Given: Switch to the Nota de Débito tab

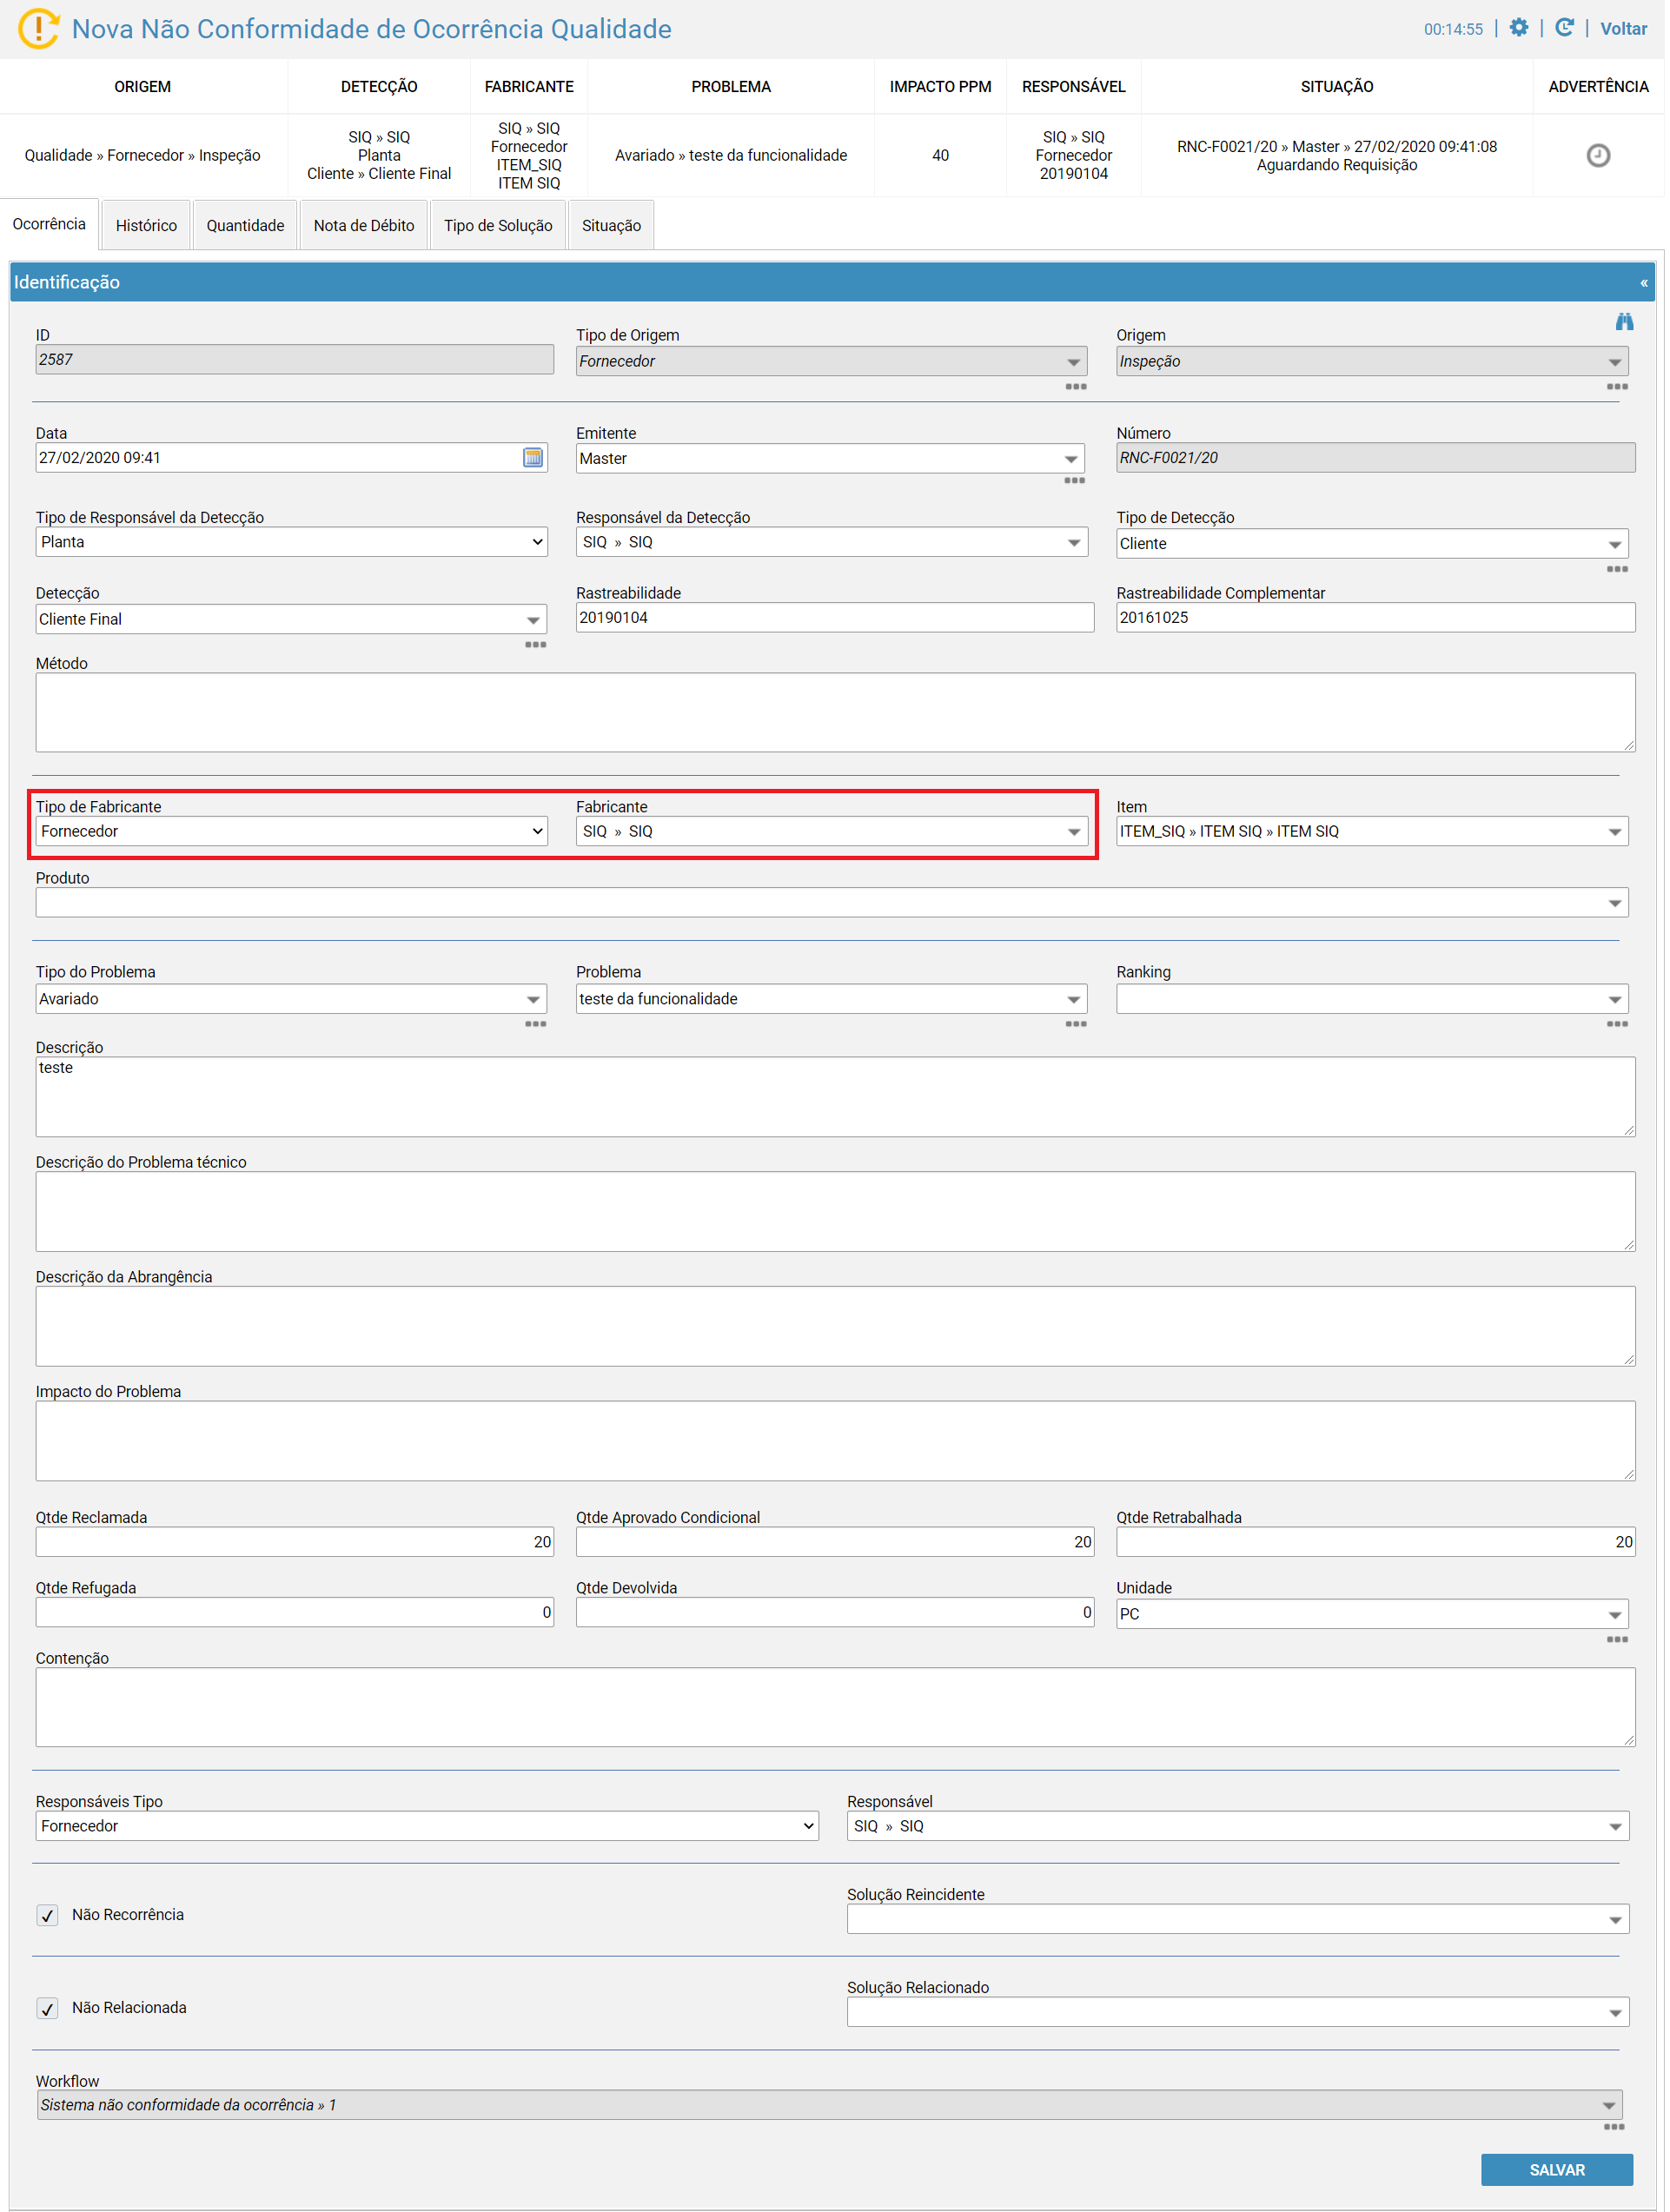Looking at the screenshot, I should [x=365, y=226].
